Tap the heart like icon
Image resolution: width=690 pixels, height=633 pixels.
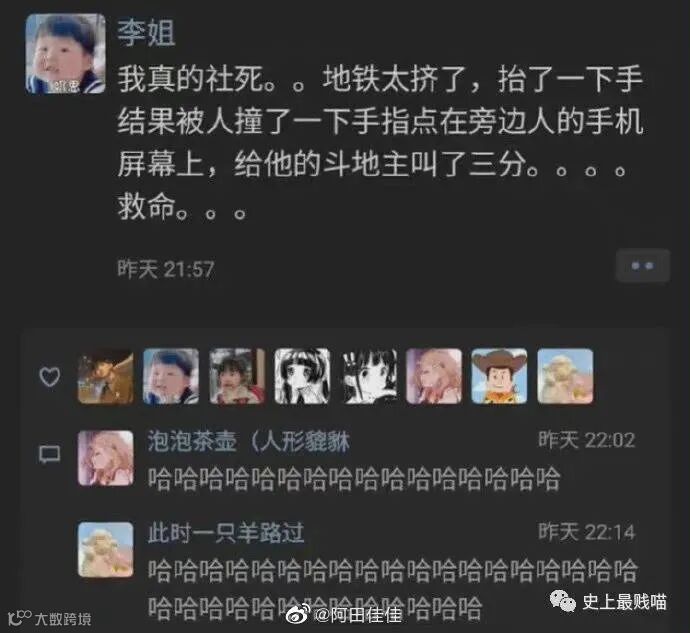[50, 377]
